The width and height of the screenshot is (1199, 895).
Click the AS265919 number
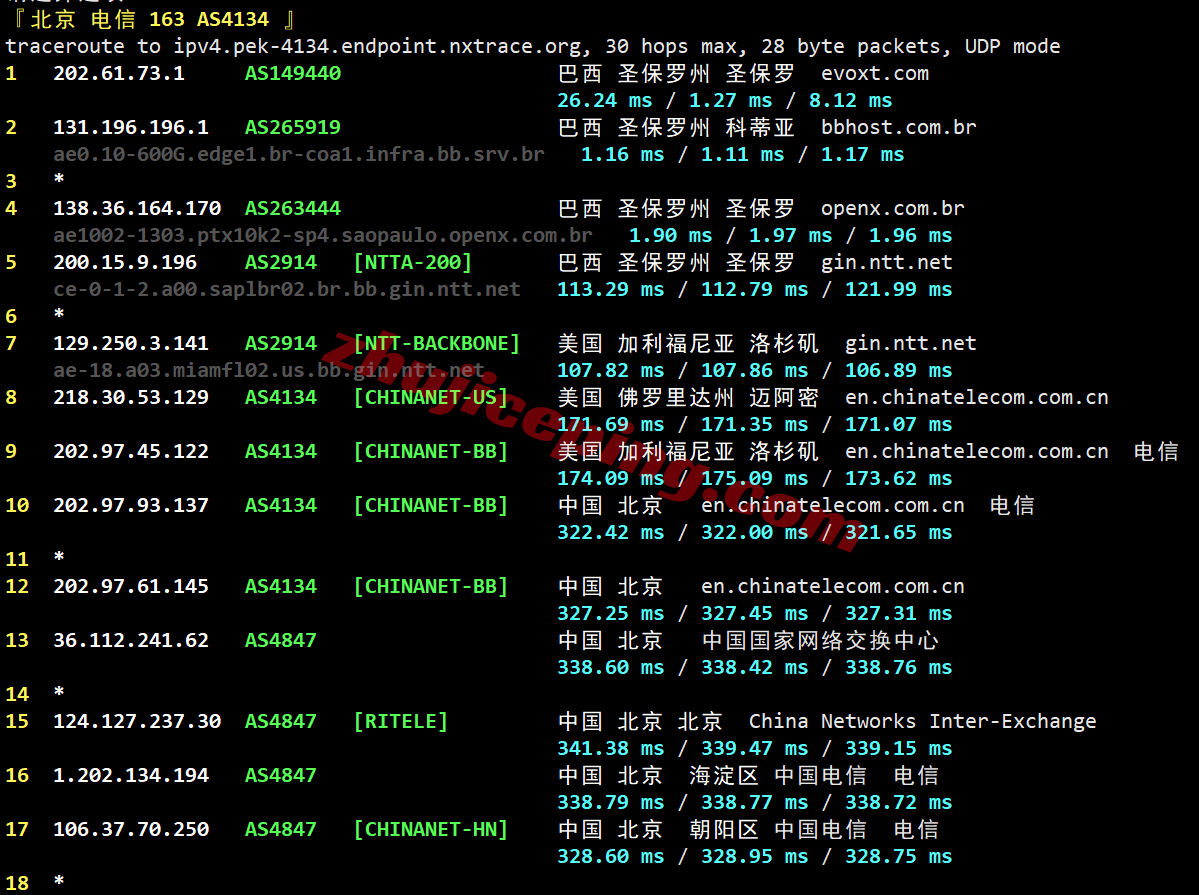coord(293,127)
